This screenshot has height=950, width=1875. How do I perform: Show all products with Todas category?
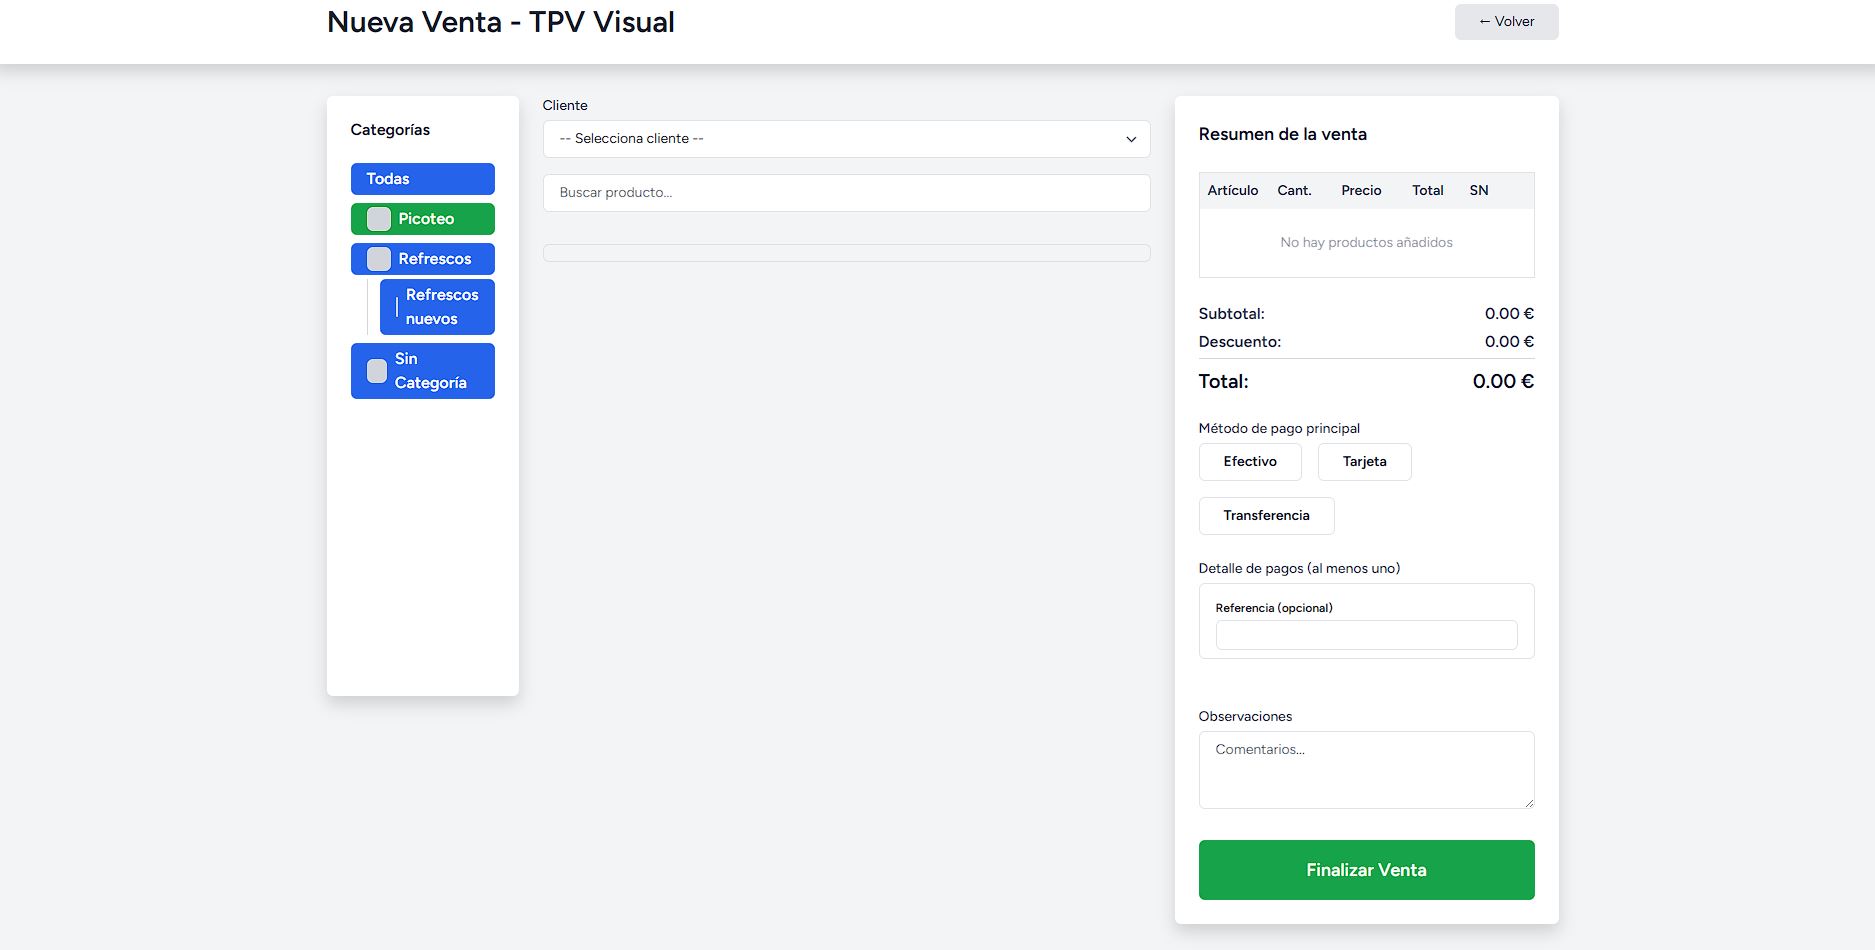422,179
